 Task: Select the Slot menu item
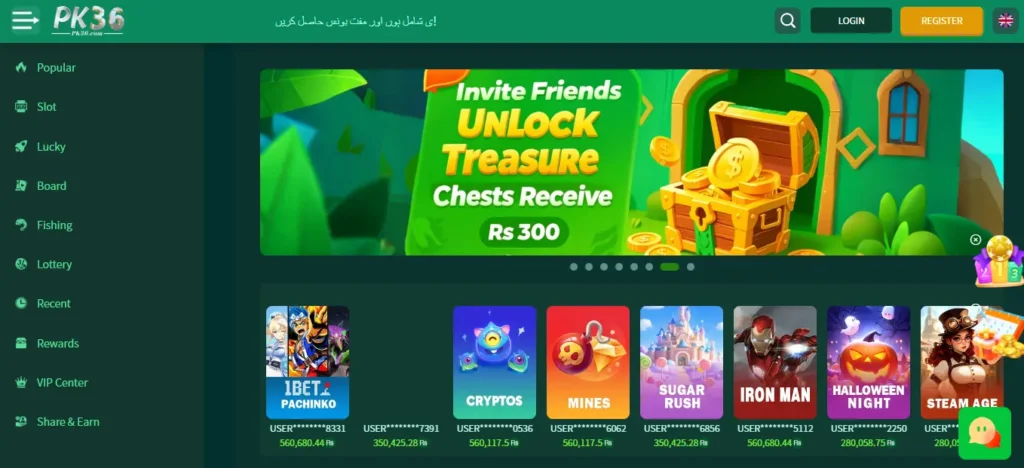tap(46, 107)
